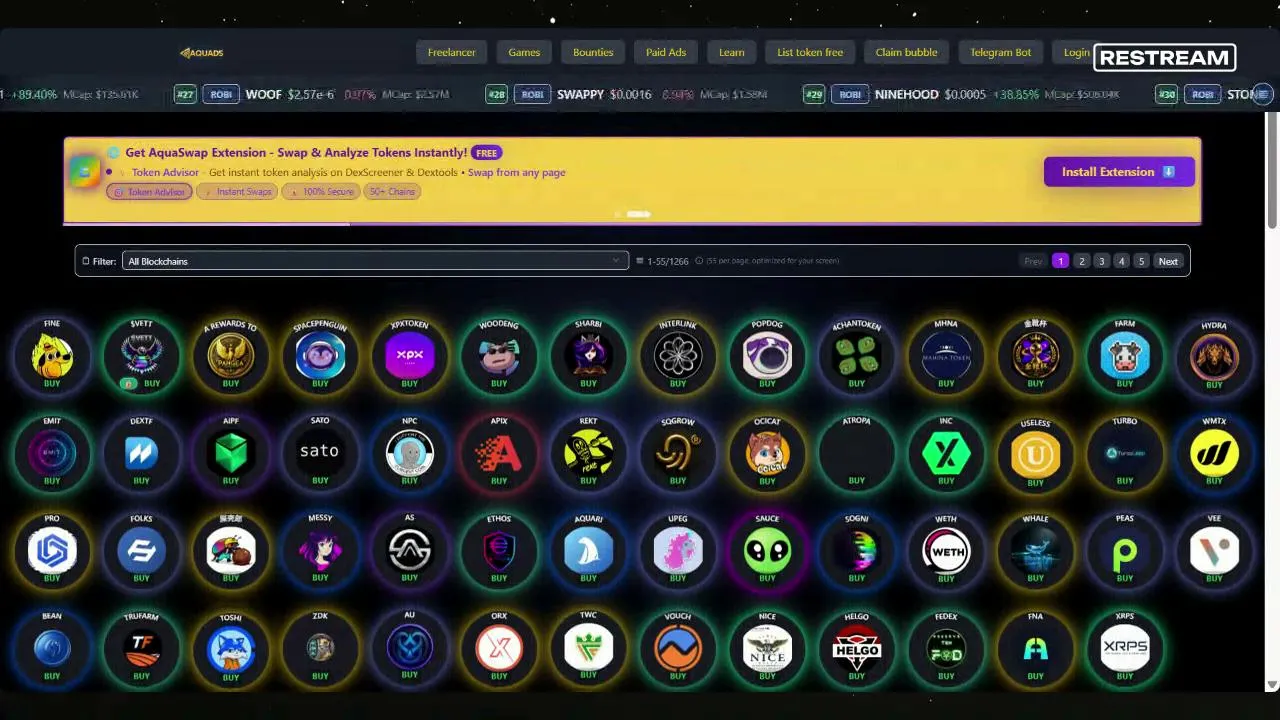Image resolution: width=1280 pixels, height=720 pixels.
Task: Select the DEXTF token icon
Action: (x=141, y=453)
